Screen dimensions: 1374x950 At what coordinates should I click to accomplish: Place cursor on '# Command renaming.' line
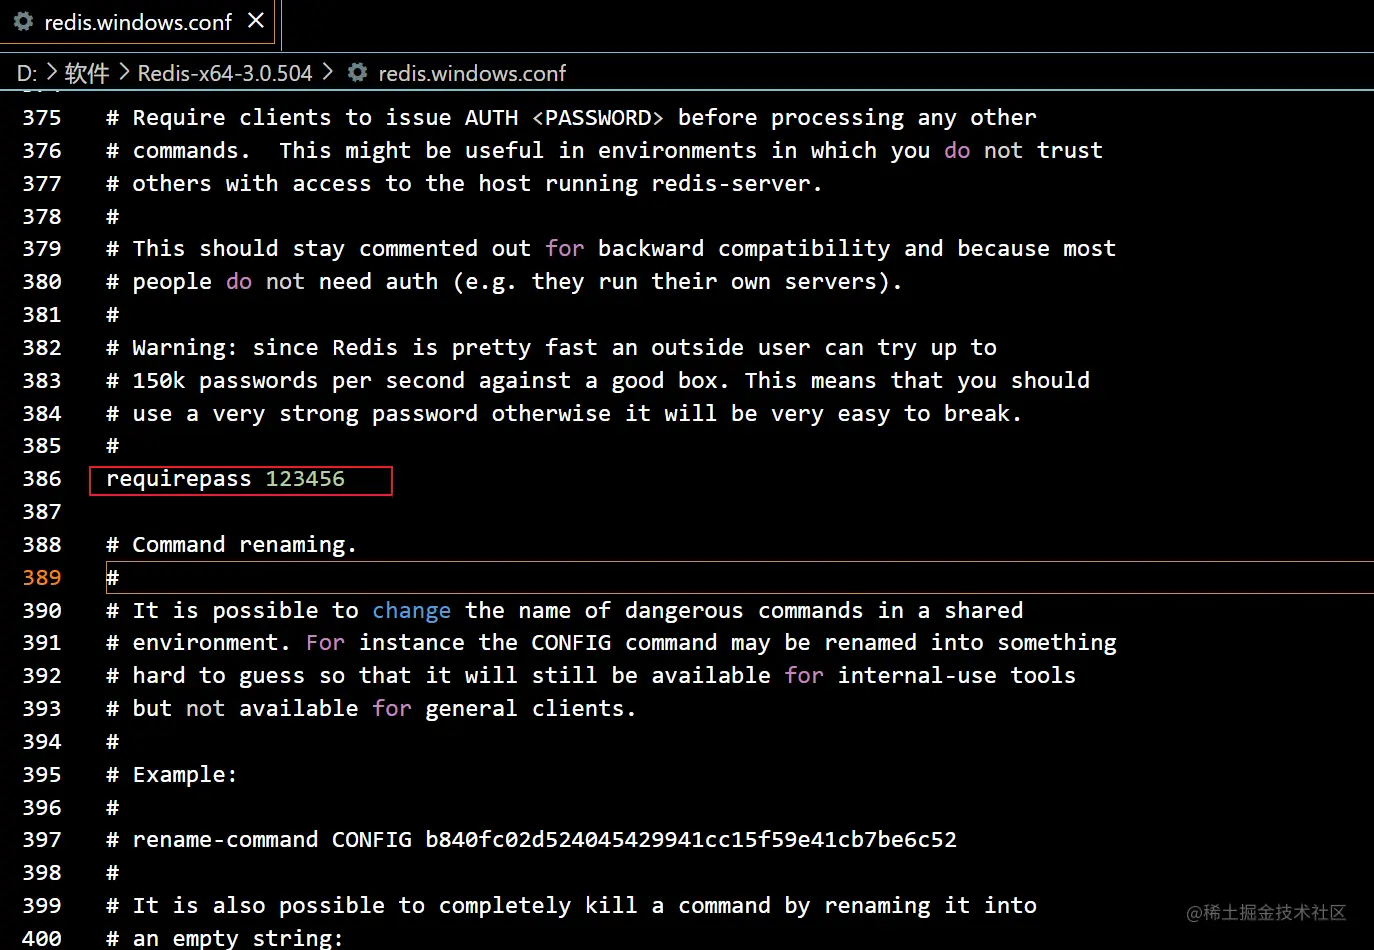pos(232,545)
